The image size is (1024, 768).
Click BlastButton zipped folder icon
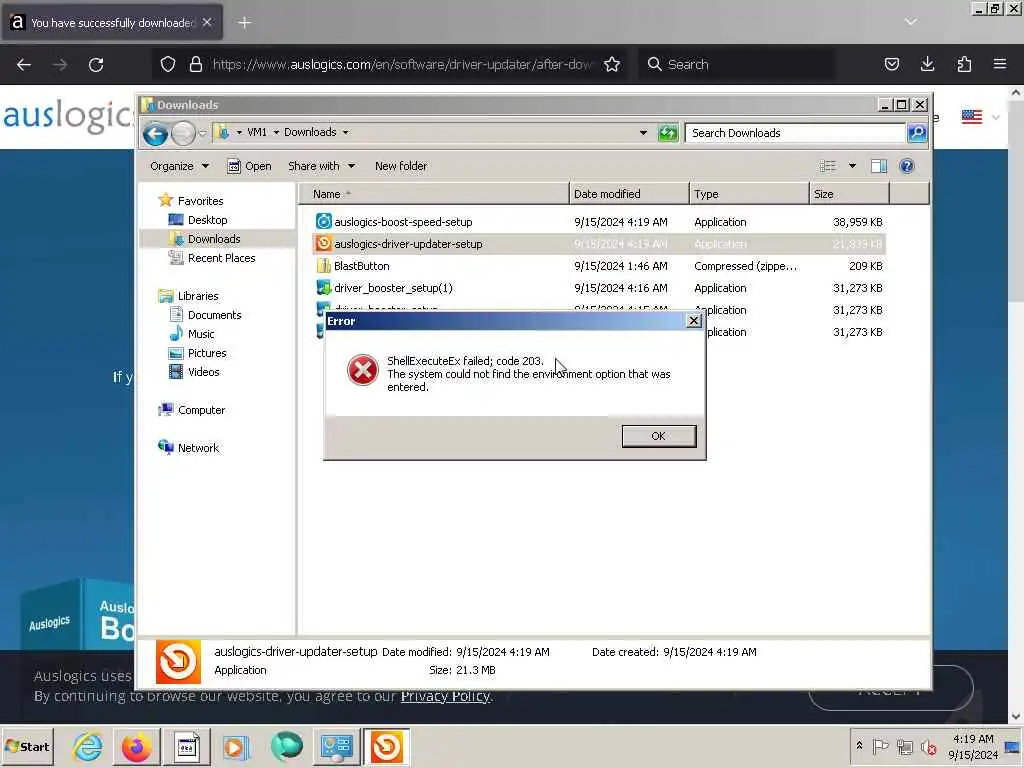323,266
